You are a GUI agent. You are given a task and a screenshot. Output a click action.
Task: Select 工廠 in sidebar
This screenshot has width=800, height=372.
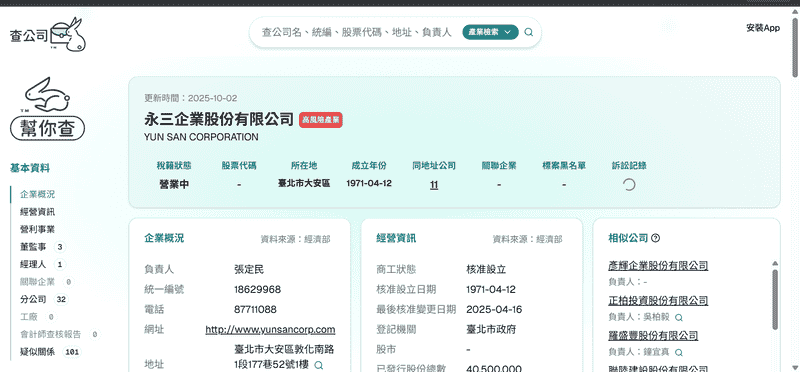click(29, 317)
